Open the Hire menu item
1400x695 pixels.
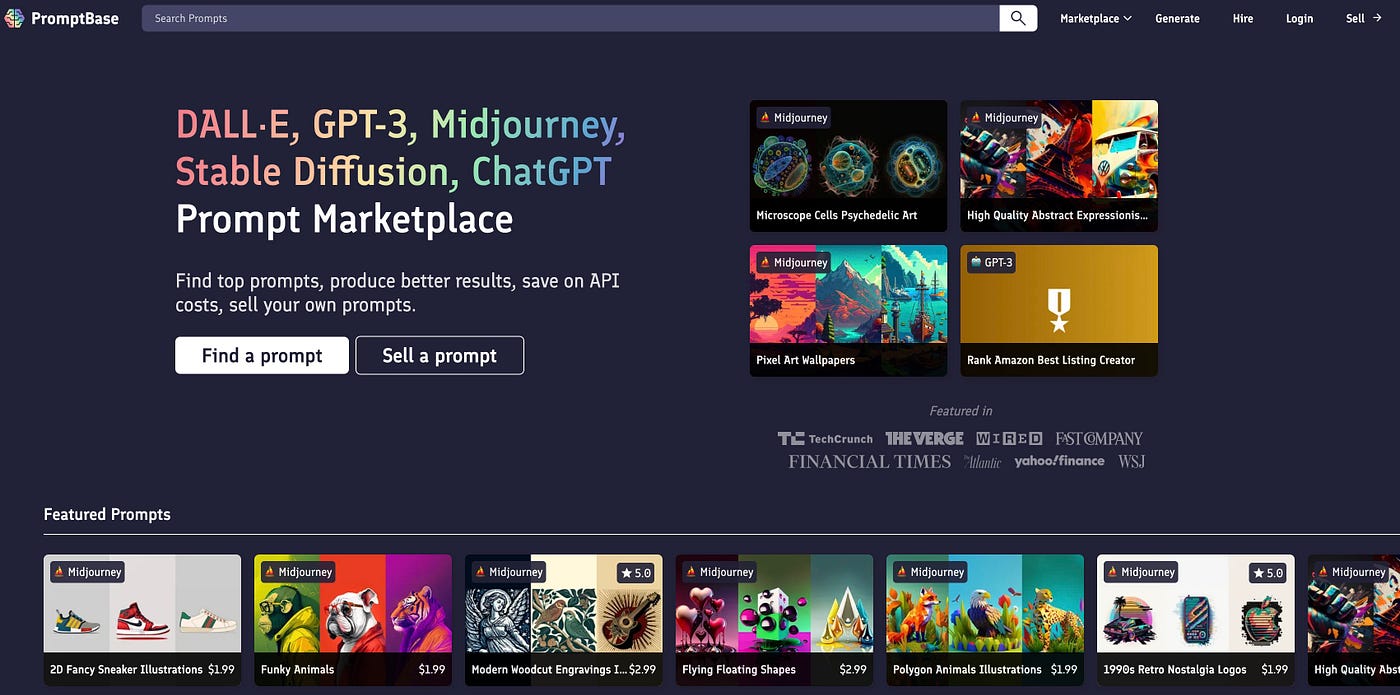pos(1243,18)
